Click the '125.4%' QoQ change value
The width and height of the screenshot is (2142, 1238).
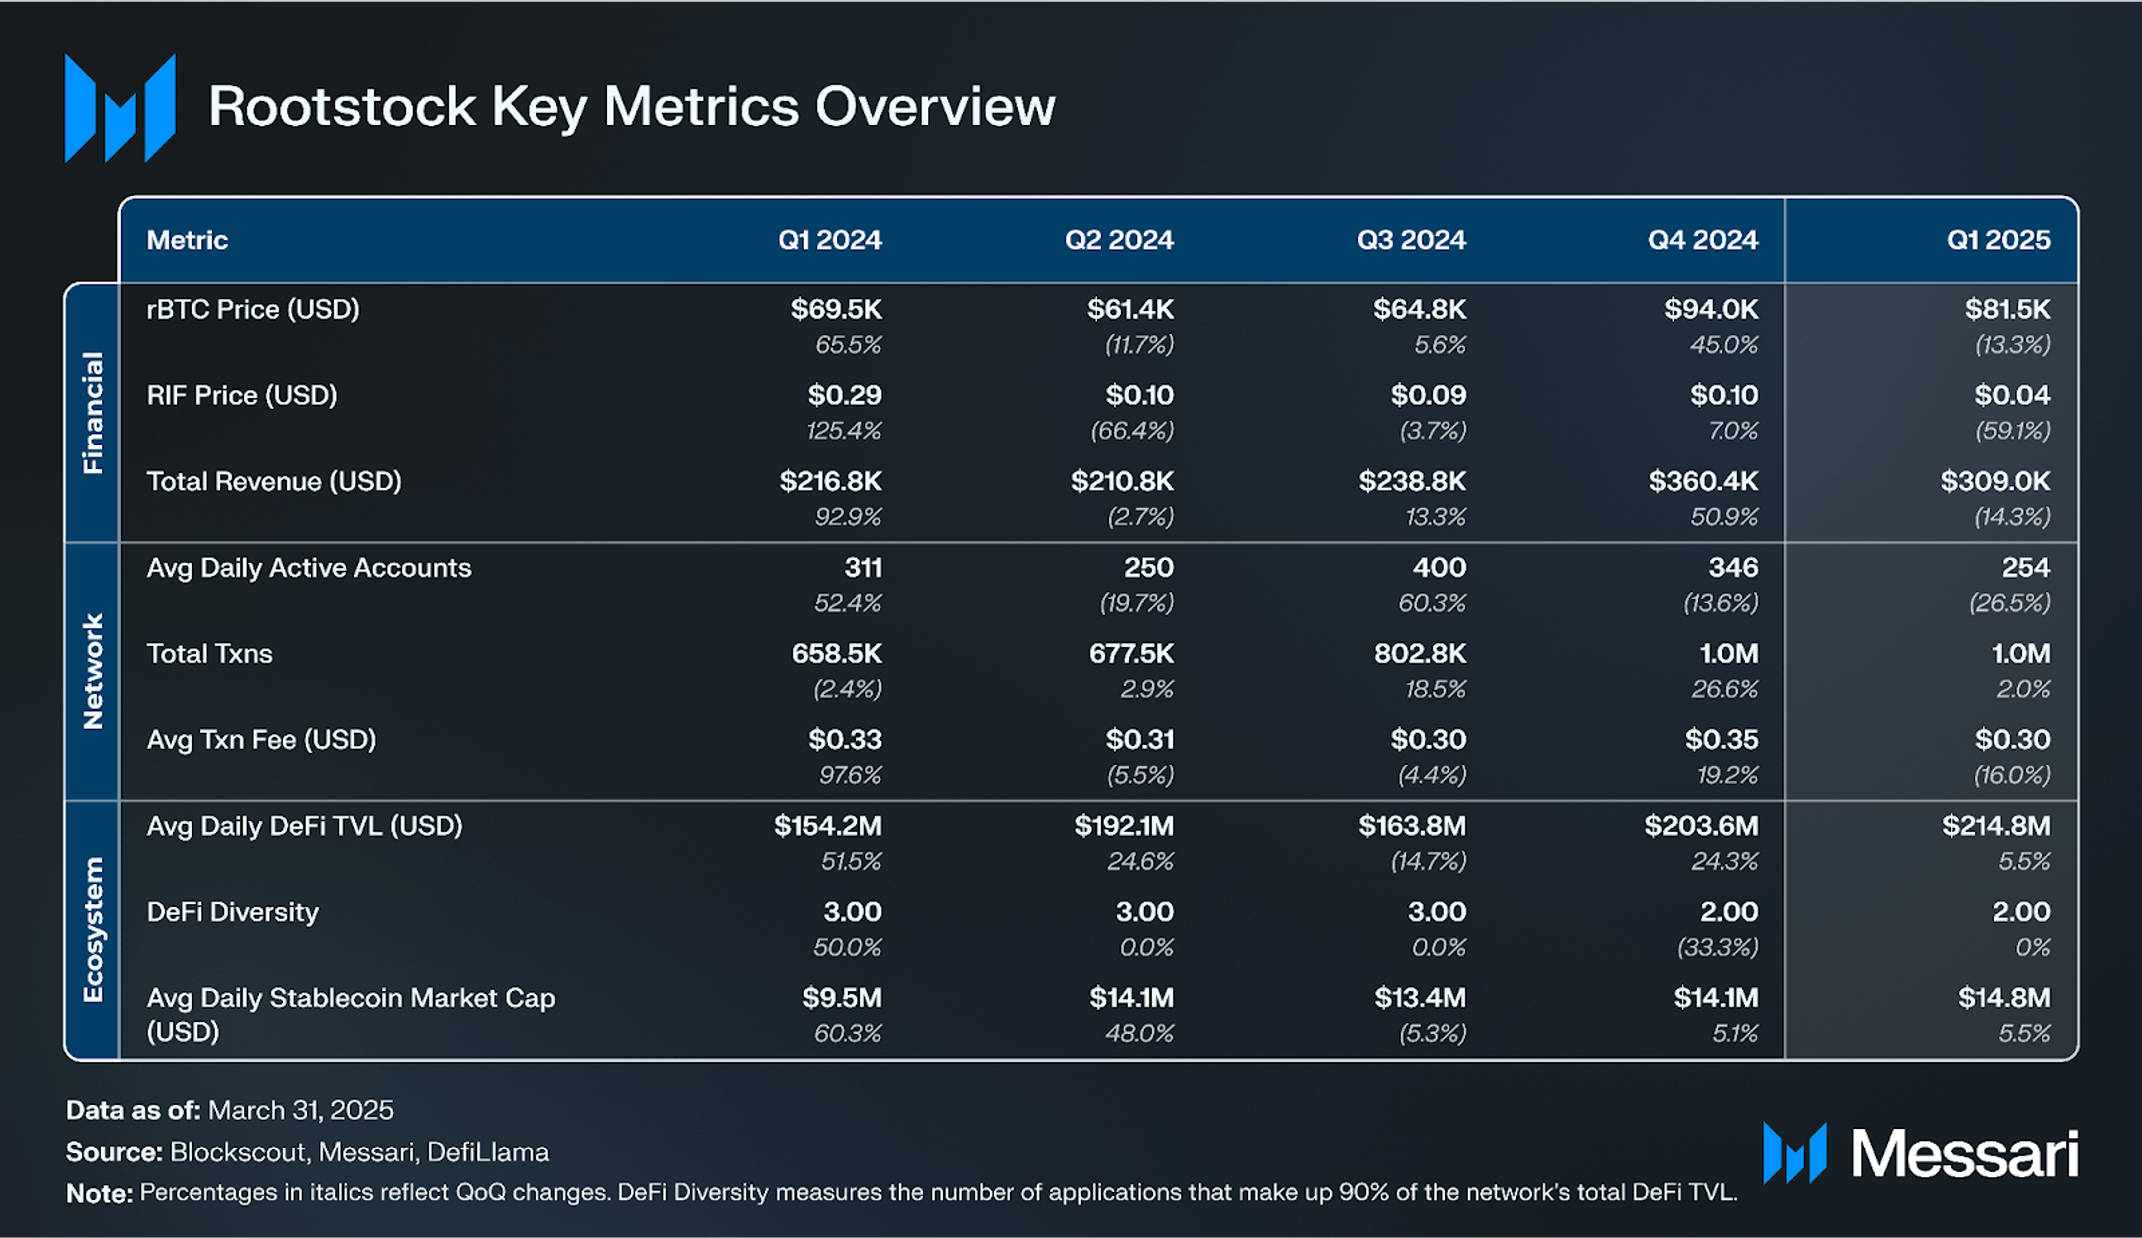844,431
